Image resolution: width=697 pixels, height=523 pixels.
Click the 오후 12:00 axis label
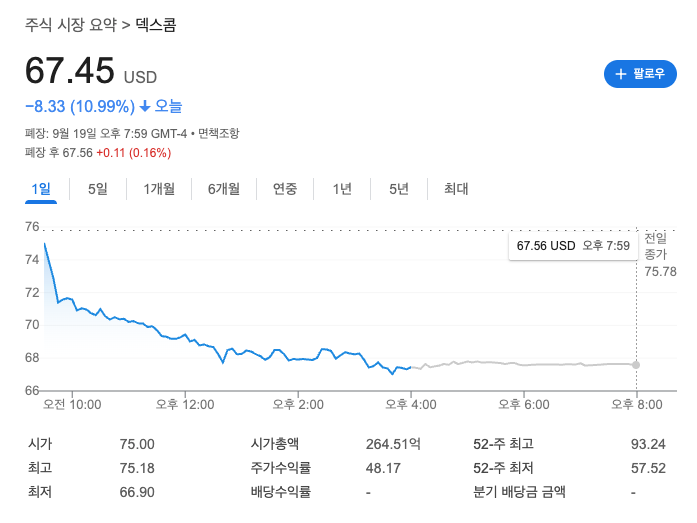(x=185, y=405)
